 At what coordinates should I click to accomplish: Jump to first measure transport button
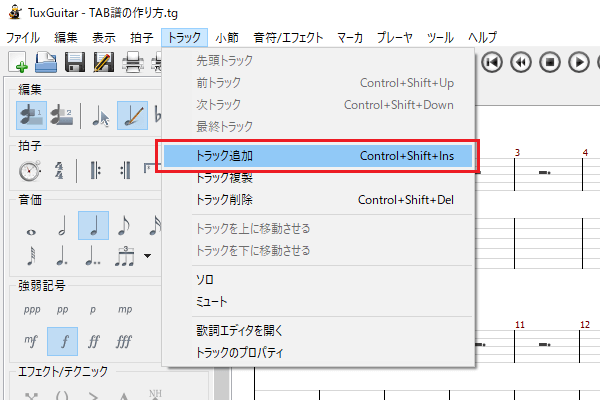pyautogui.click(x=492, y=62)
